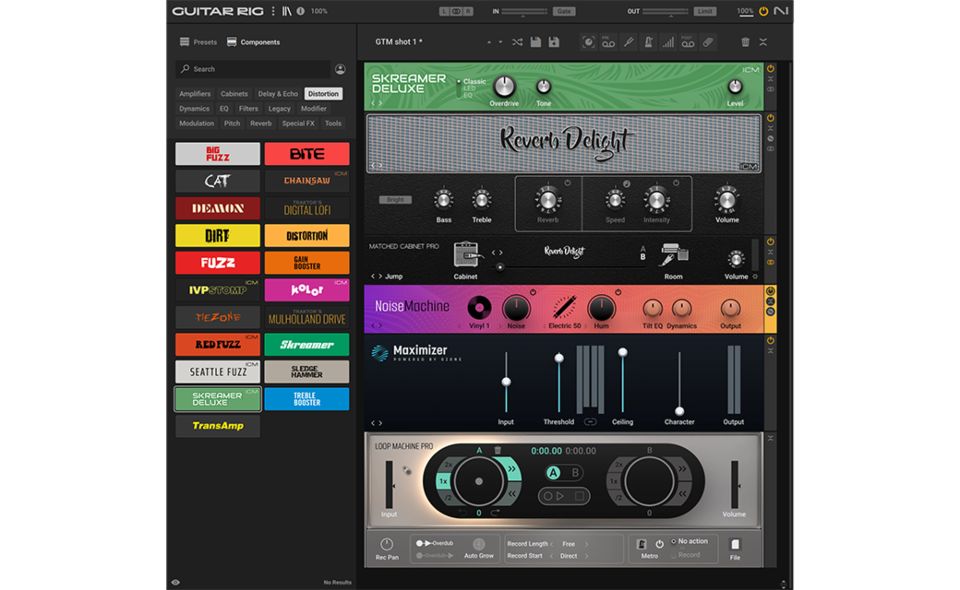Viewport: 960px width, 590px height.
Task: Click the next preset arrow on Skreamer Deluxe
Action: point(380,103)
